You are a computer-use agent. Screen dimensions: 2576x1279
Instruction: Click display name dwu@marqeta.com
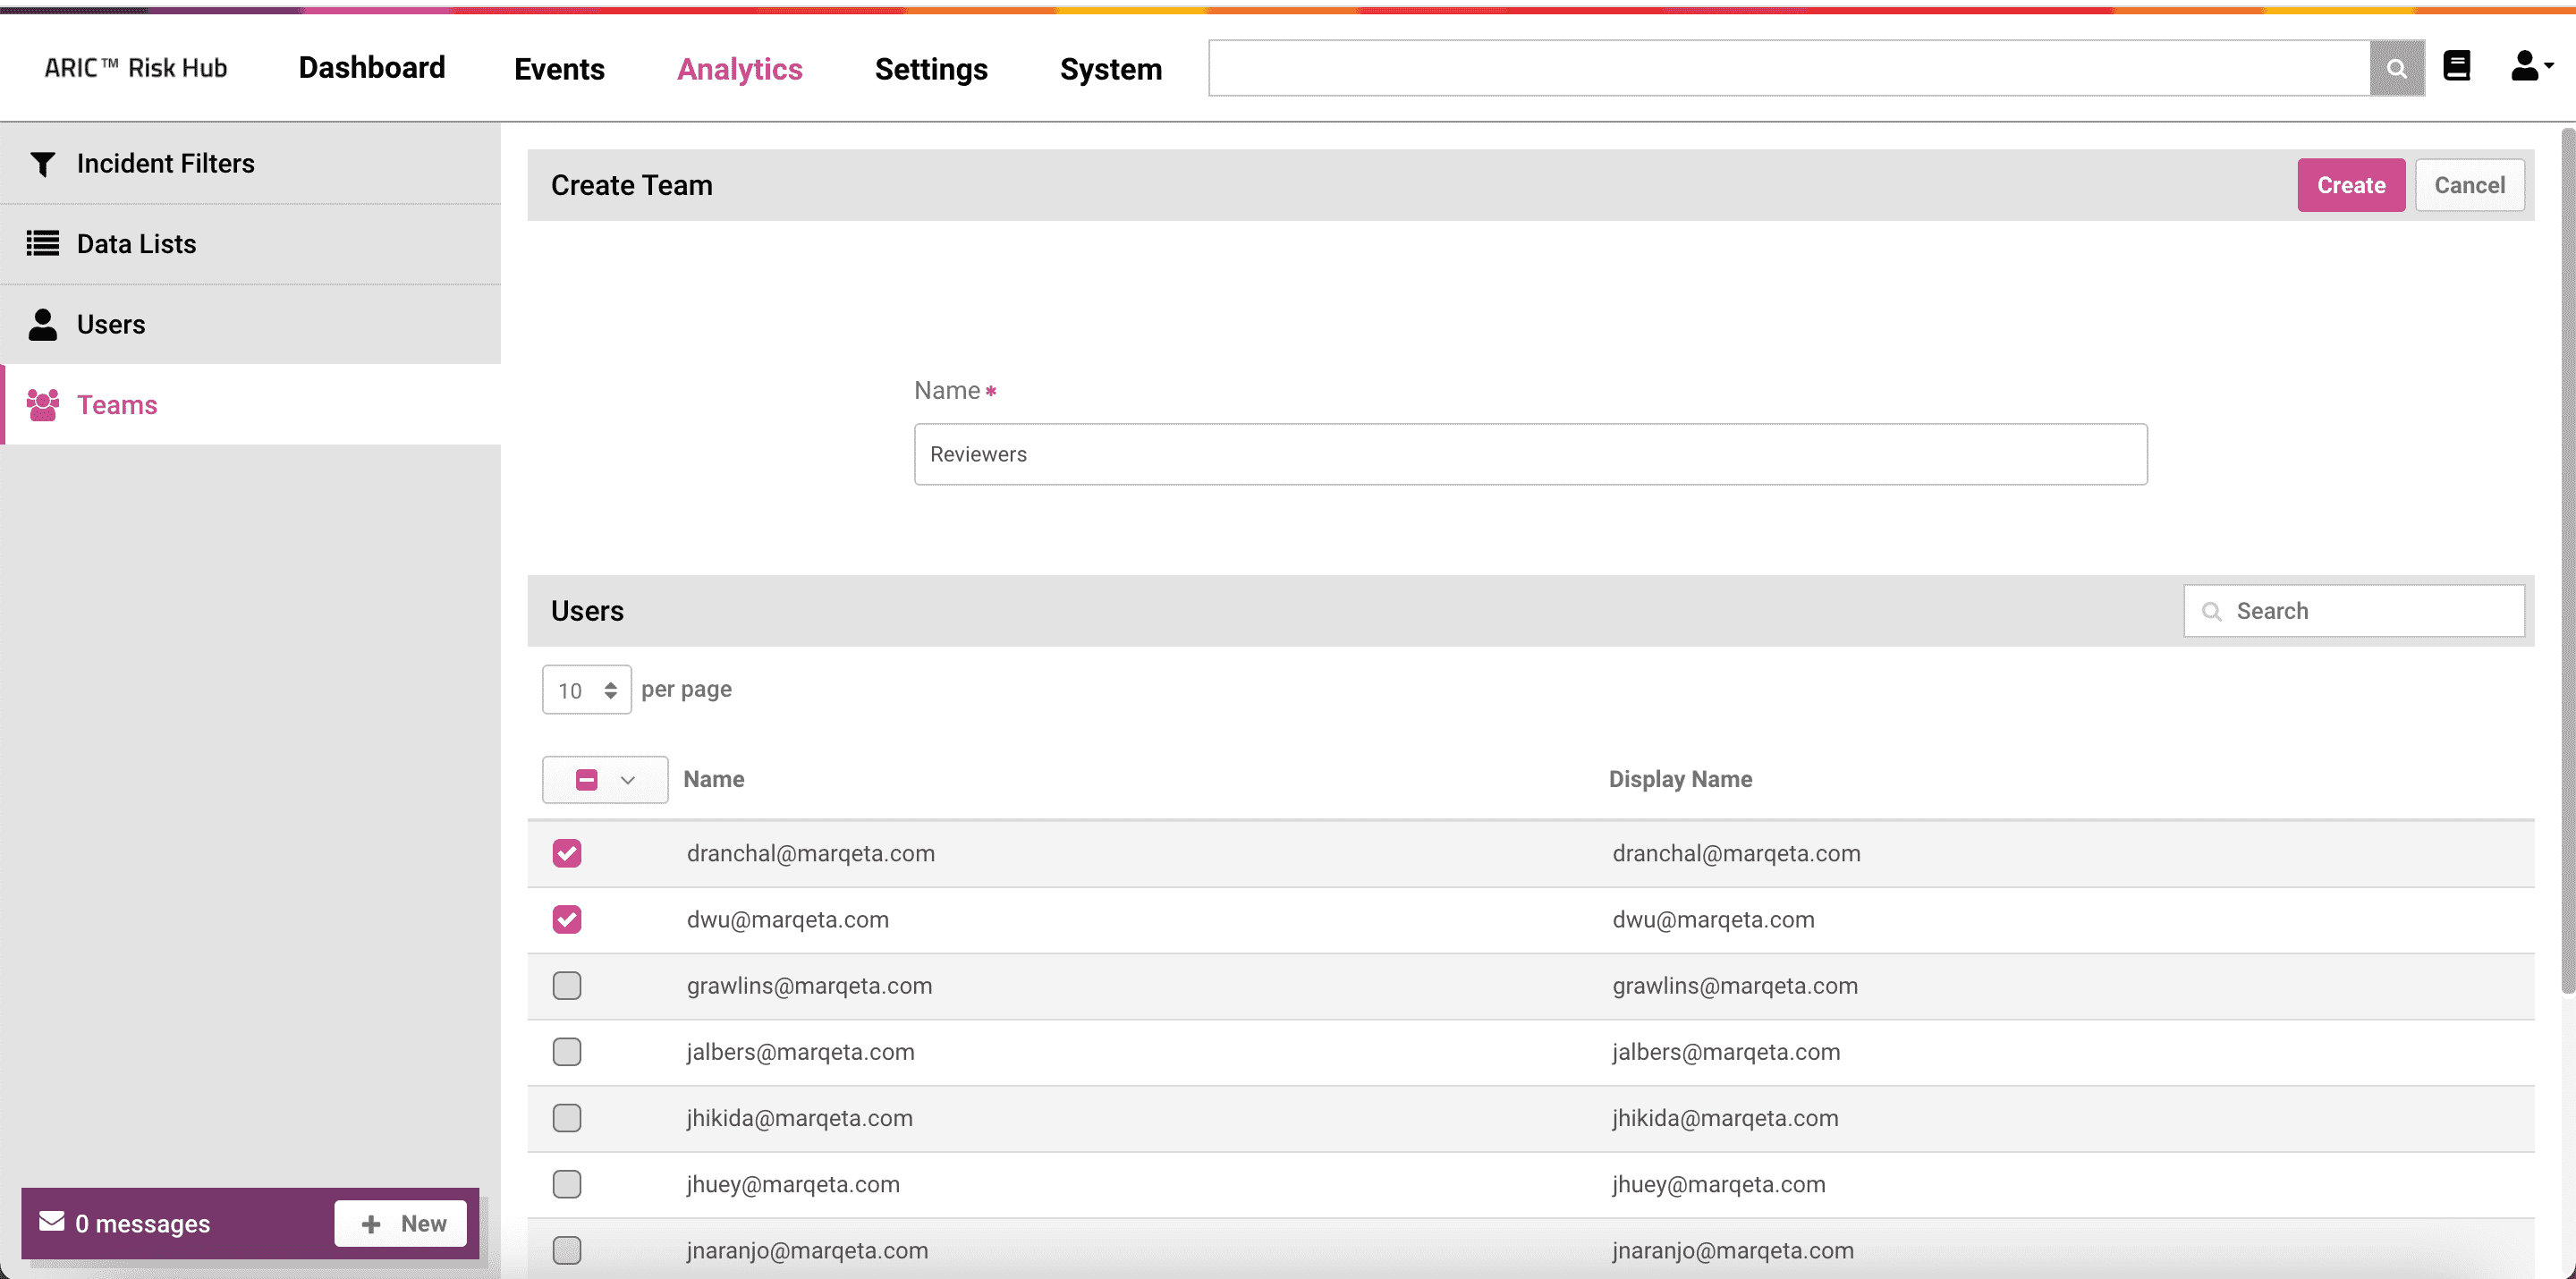pyautogui.click(x=1713, y=920)
